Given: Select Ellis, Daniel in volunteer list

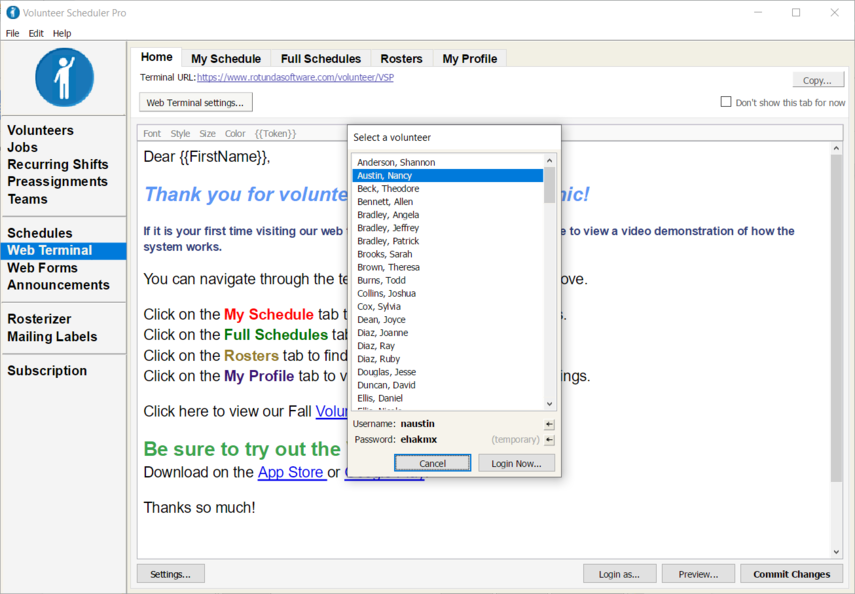Looking at the screenshot, I should [x=448, y=398].
